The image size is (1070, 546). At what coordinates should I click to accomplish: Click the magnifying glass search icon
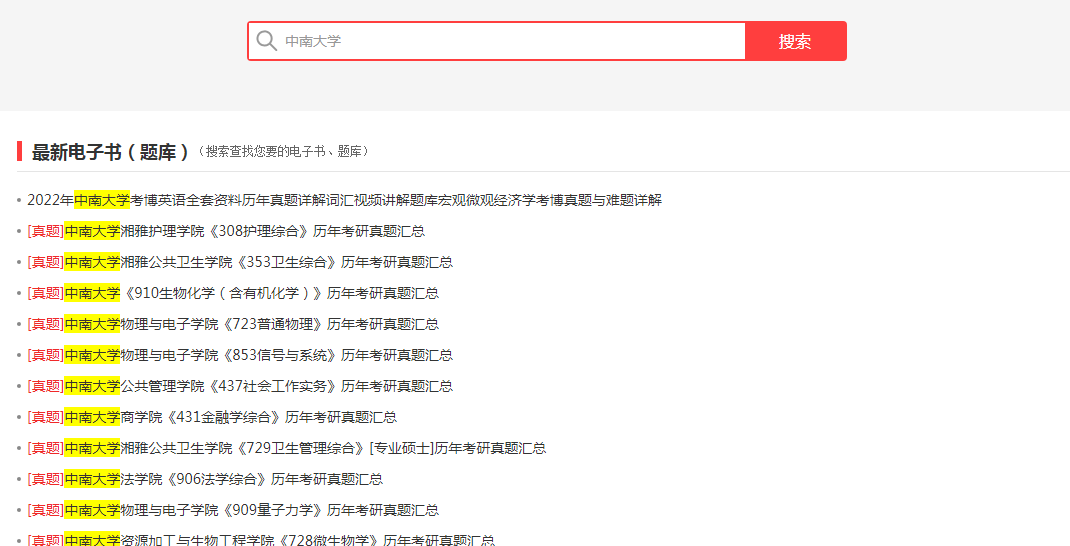tap(266, 41)
